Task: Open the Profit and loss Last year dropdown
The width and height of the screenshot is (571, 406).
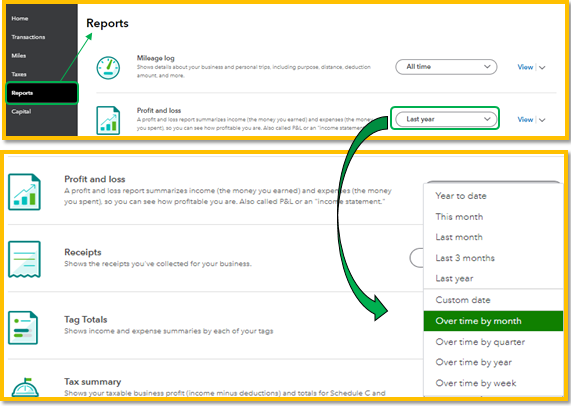Action: 446,119
